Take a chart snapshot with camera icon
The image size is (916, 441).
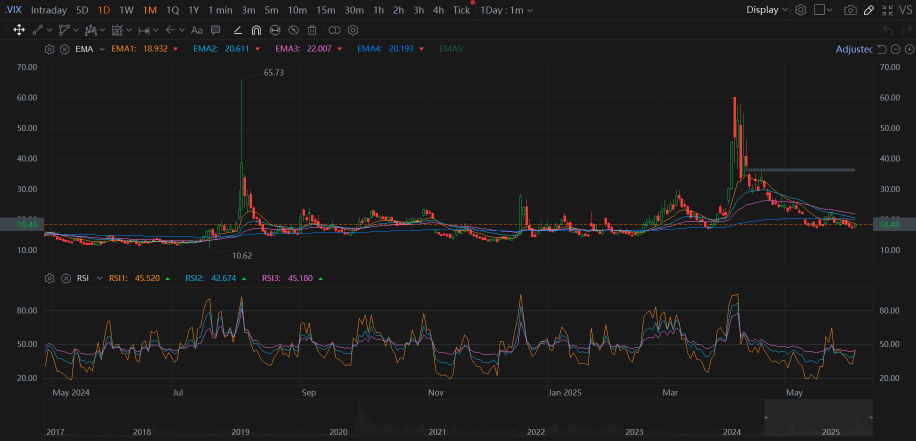851,10
